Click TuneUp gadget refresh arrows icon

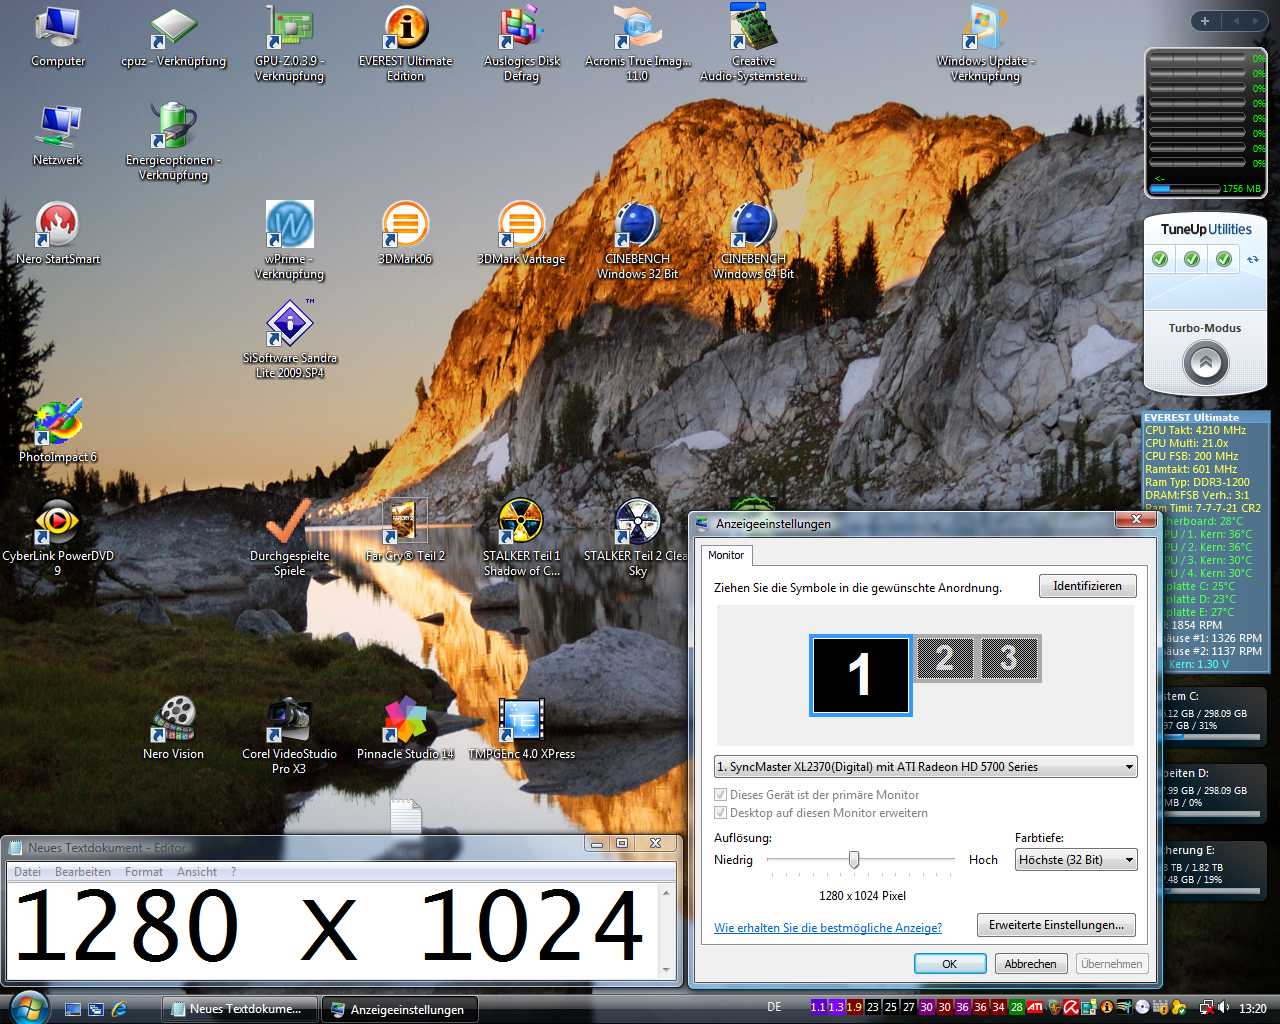point(1252,259)
